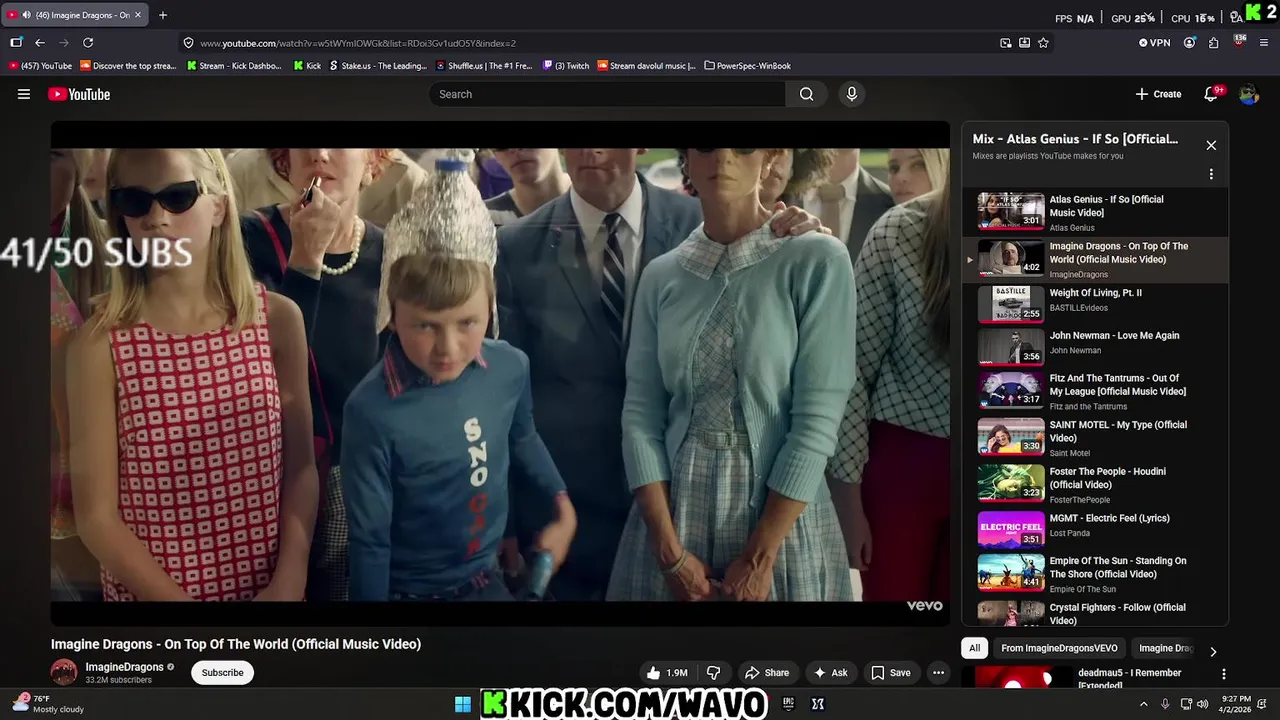1280x720 pixels.
Task: Click the video player to pause
Action: [500, 374]
